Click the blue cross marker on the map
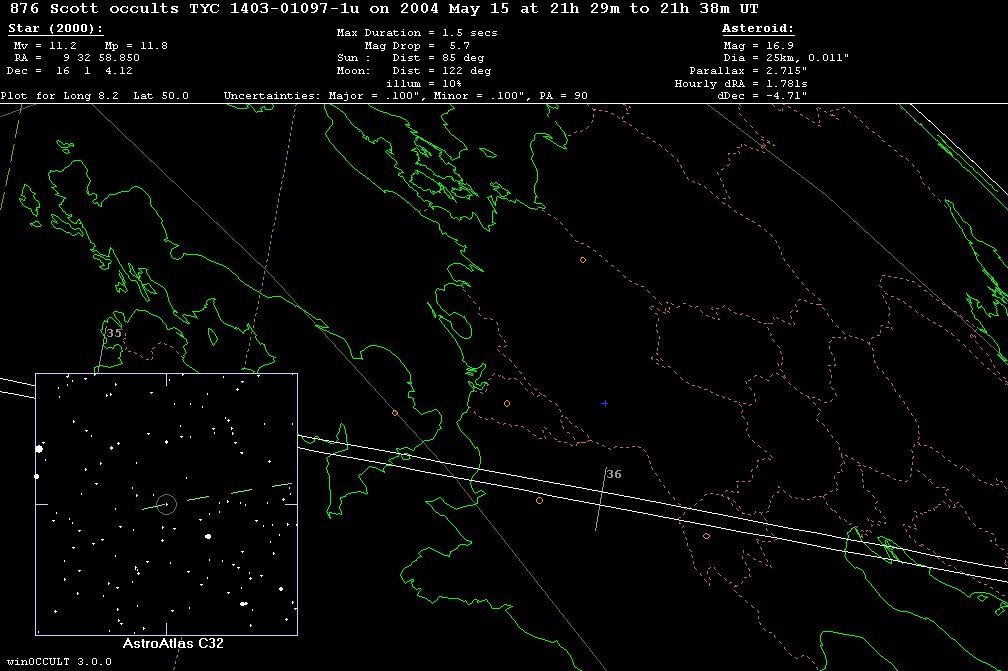Image resolution: width=1008 pixels, height=671 pixels. 604,403
